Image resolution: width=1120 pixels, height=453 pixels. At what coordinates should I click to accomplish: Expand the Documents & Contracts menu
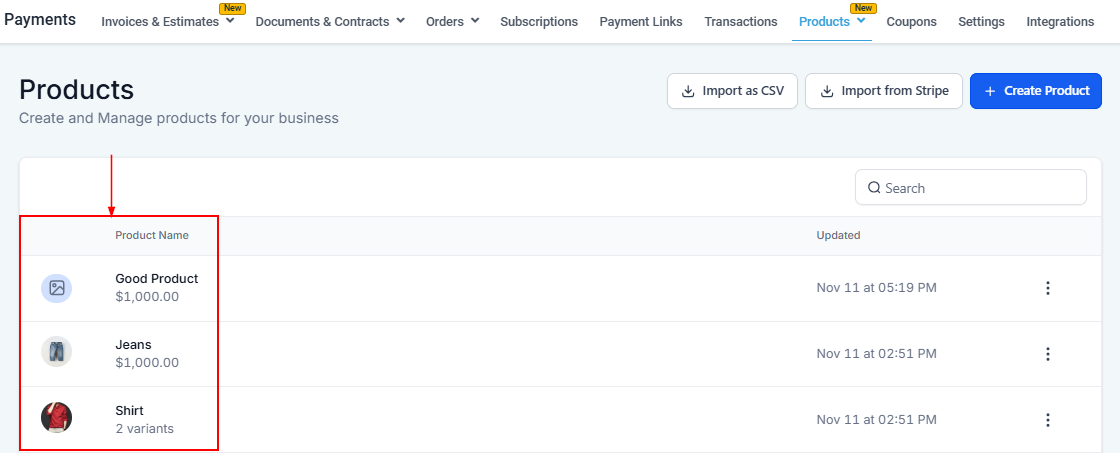tap(401, 21)
